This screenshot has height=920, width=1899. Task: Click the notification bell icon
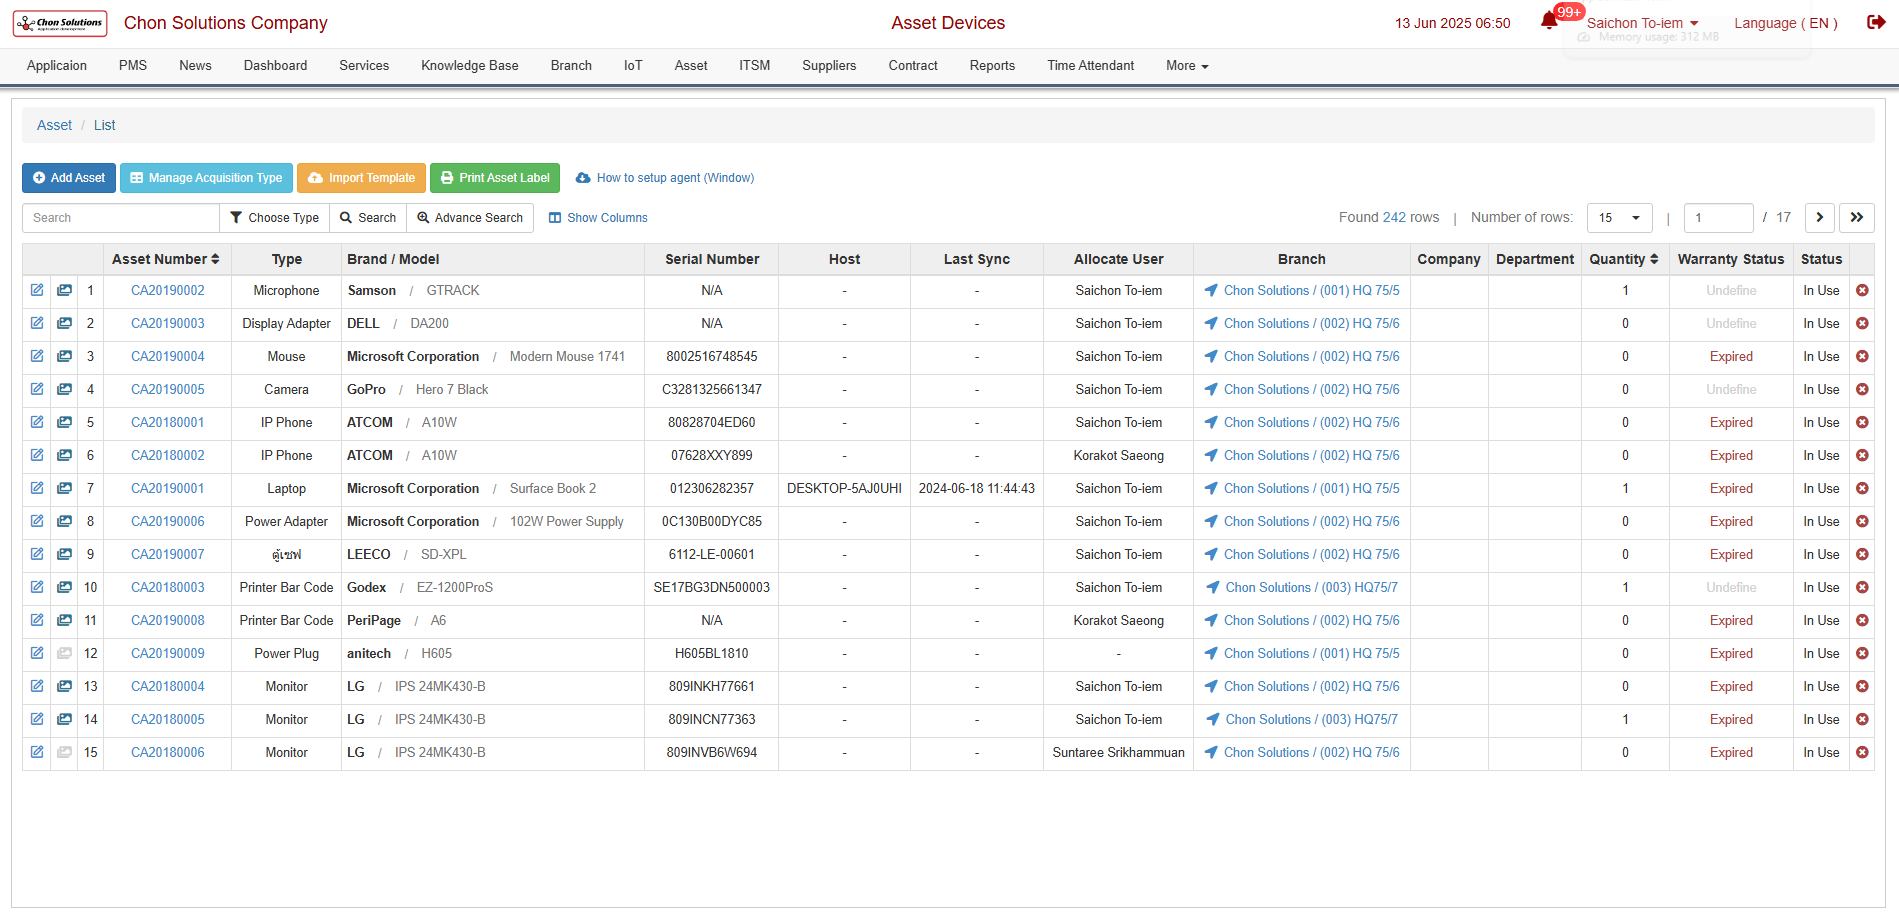tap(1549, 21)
